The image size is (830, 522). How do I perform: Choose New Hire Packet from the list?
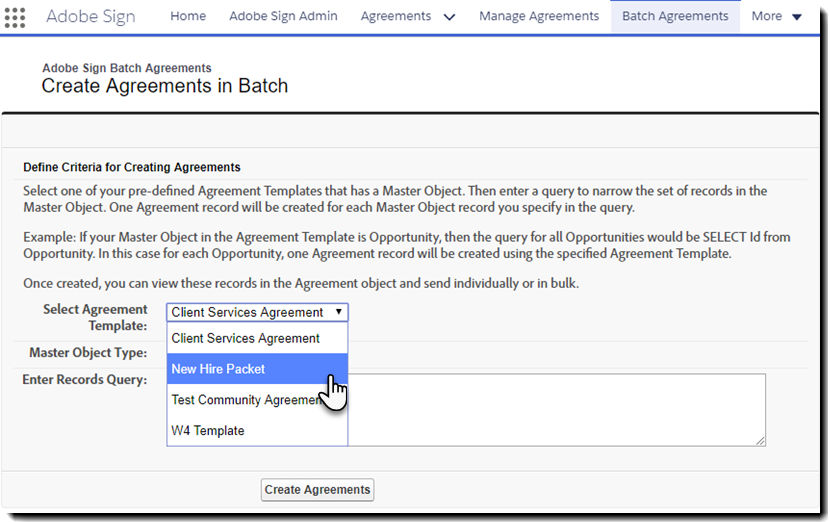click(x=219, y=369)
